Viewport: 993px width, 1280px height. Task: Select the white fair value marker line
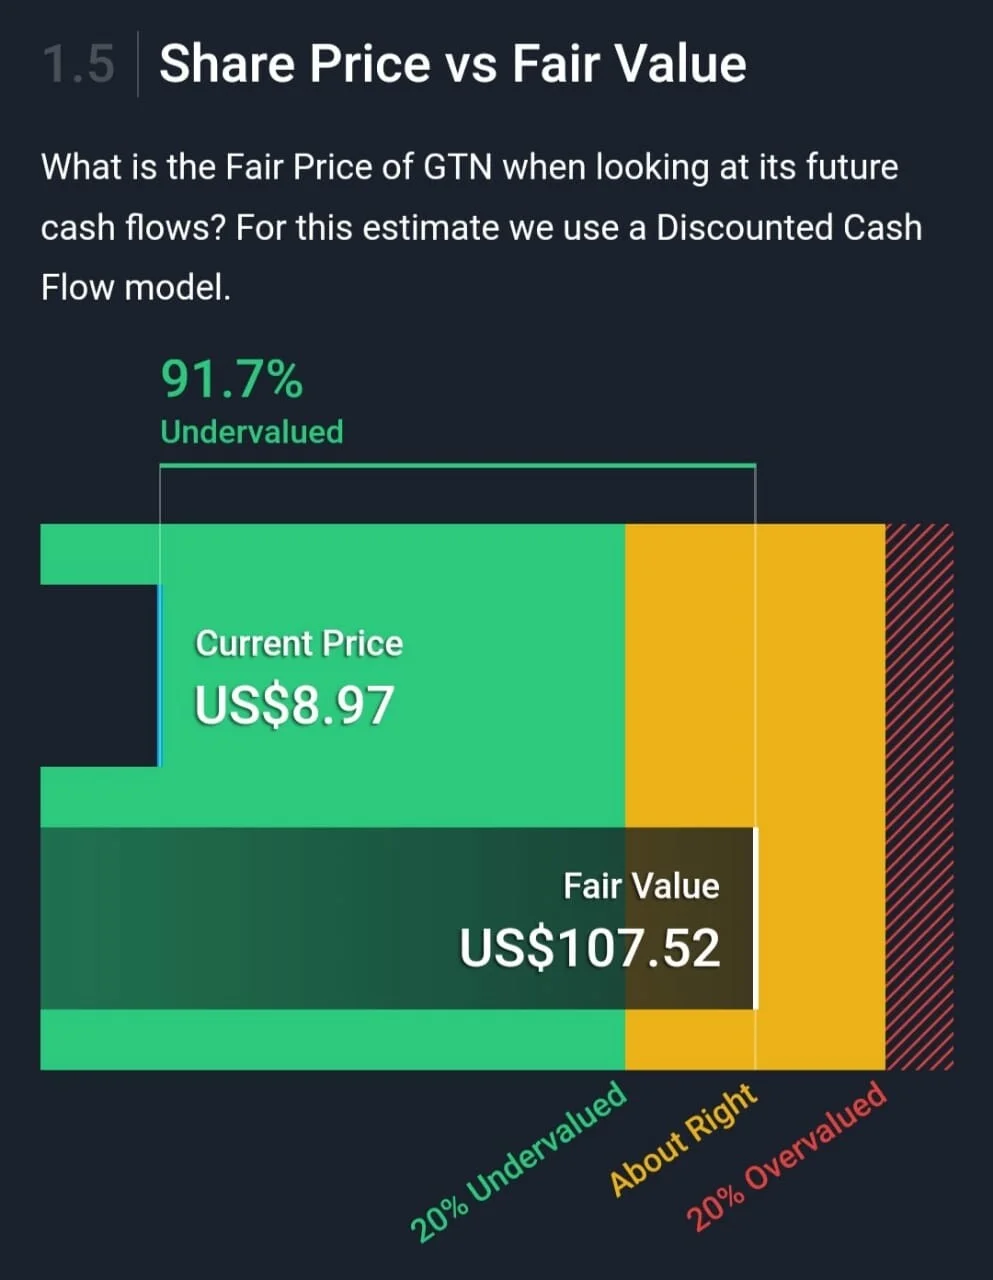(x=755, y=918)
